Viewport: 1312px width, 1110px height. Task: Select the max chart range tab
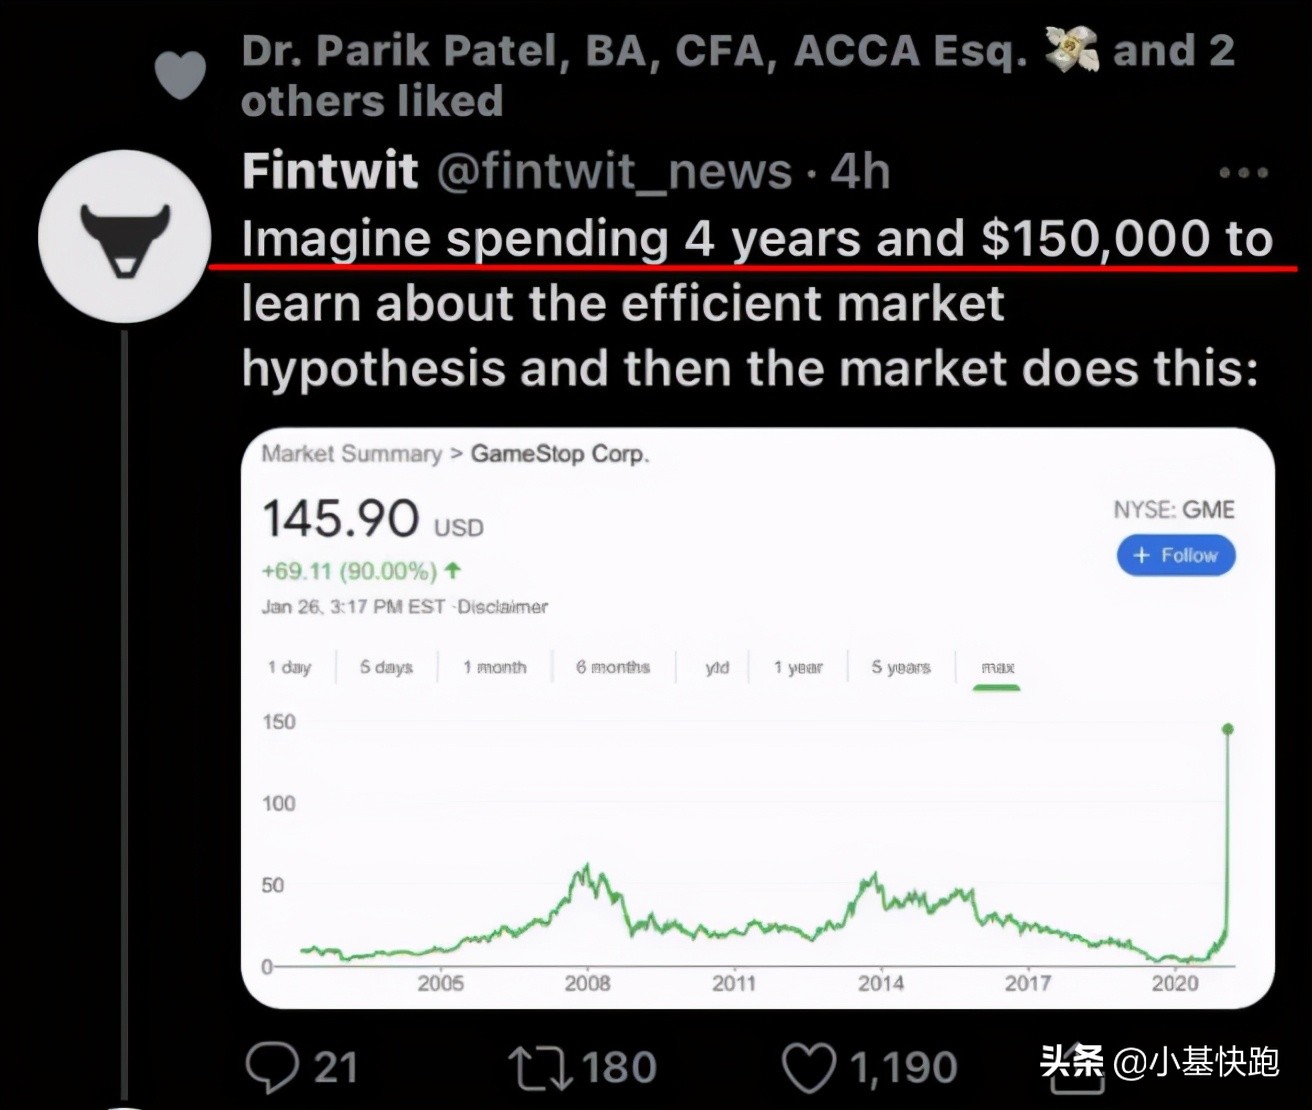[997, 667]
